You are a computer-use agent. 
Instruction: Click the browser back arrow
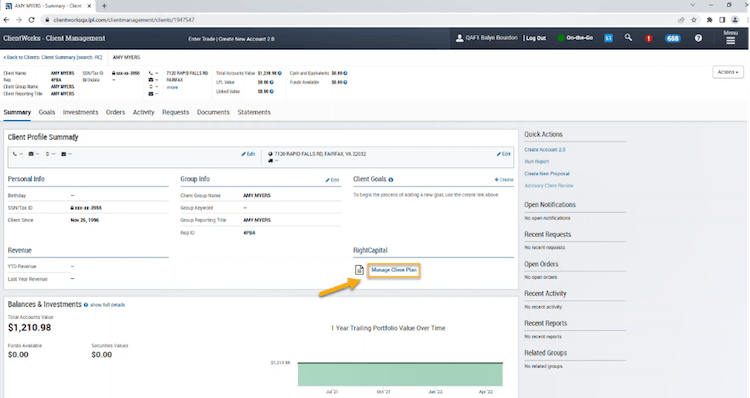point(6,20)
